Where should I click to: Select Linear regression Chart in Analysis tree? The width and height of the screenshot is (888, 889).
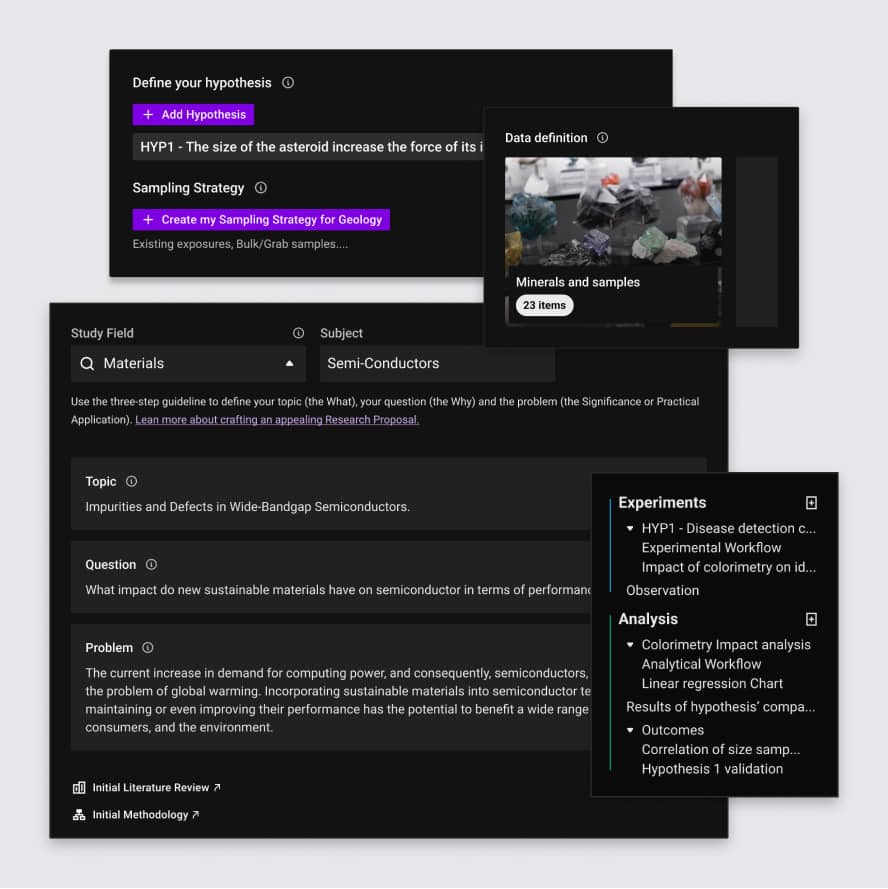[x=712, y=684]
